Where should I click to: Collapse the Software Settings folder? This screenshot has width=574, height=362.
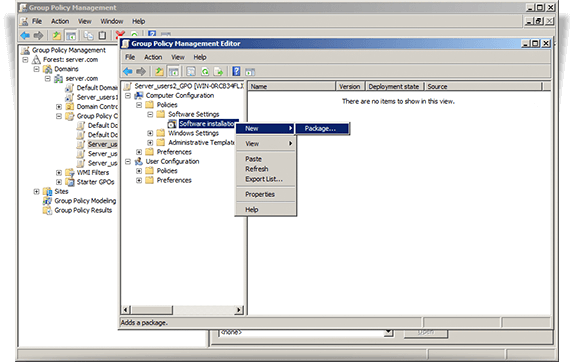[150, 115]
